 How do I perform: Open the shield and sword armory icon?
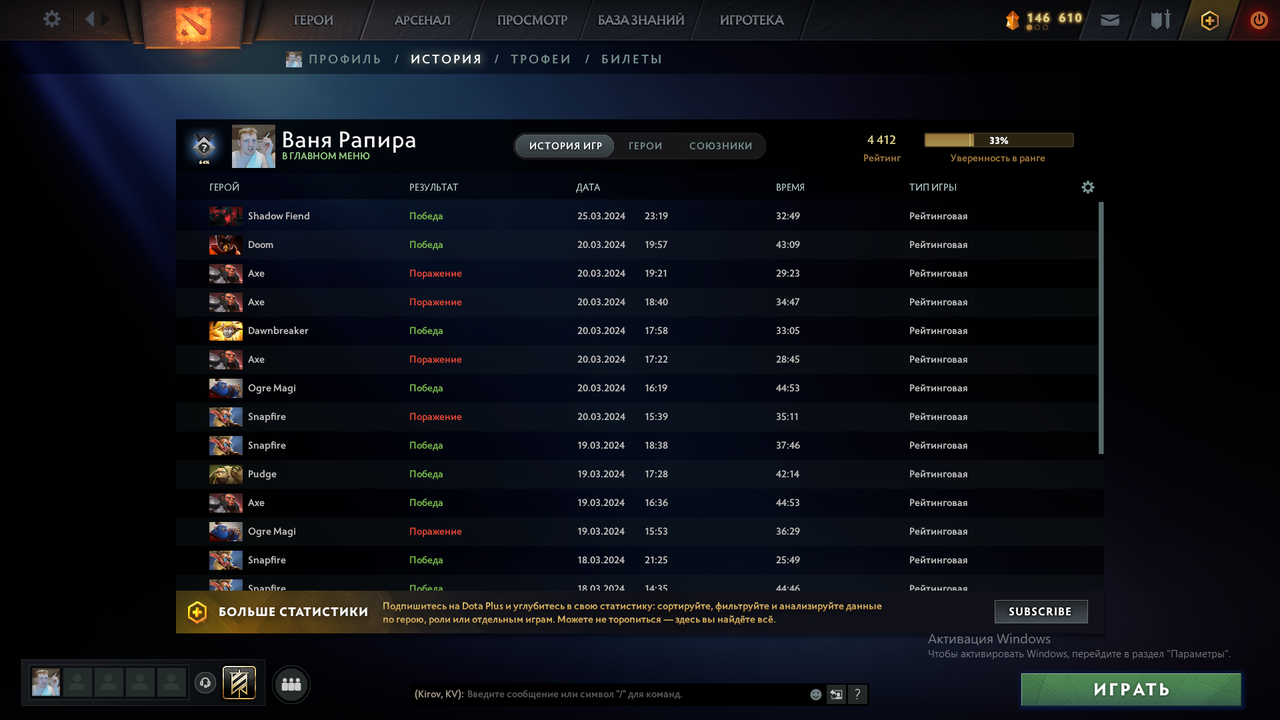tap(1160, 19)
